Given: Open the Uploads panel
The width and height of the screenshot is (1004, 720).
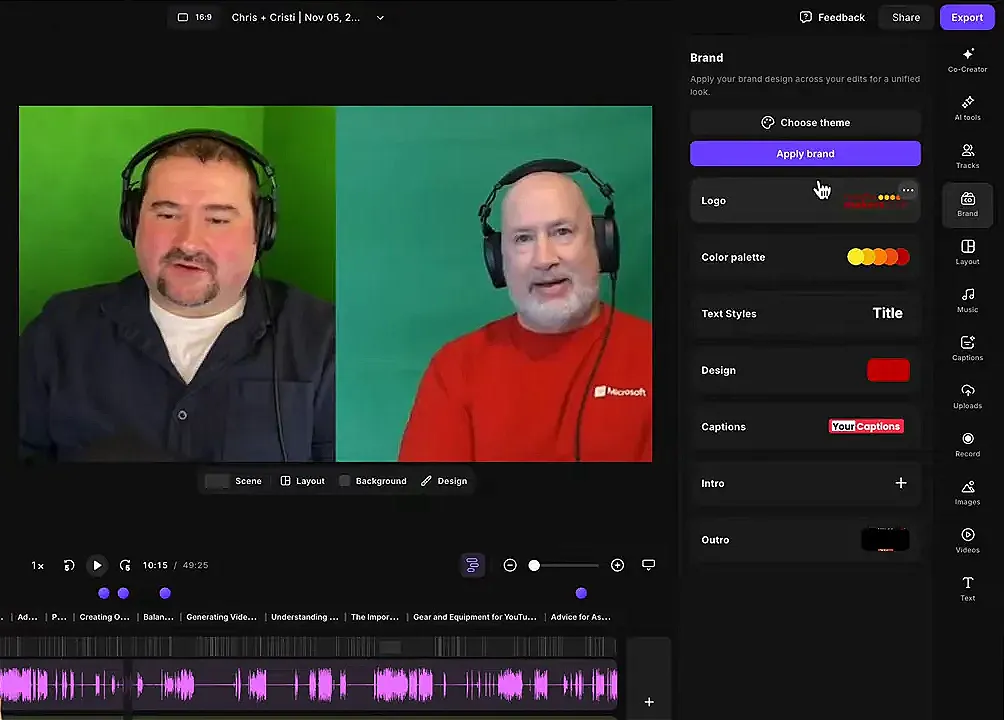Looking at the screenshot, I should click(967, 397).
